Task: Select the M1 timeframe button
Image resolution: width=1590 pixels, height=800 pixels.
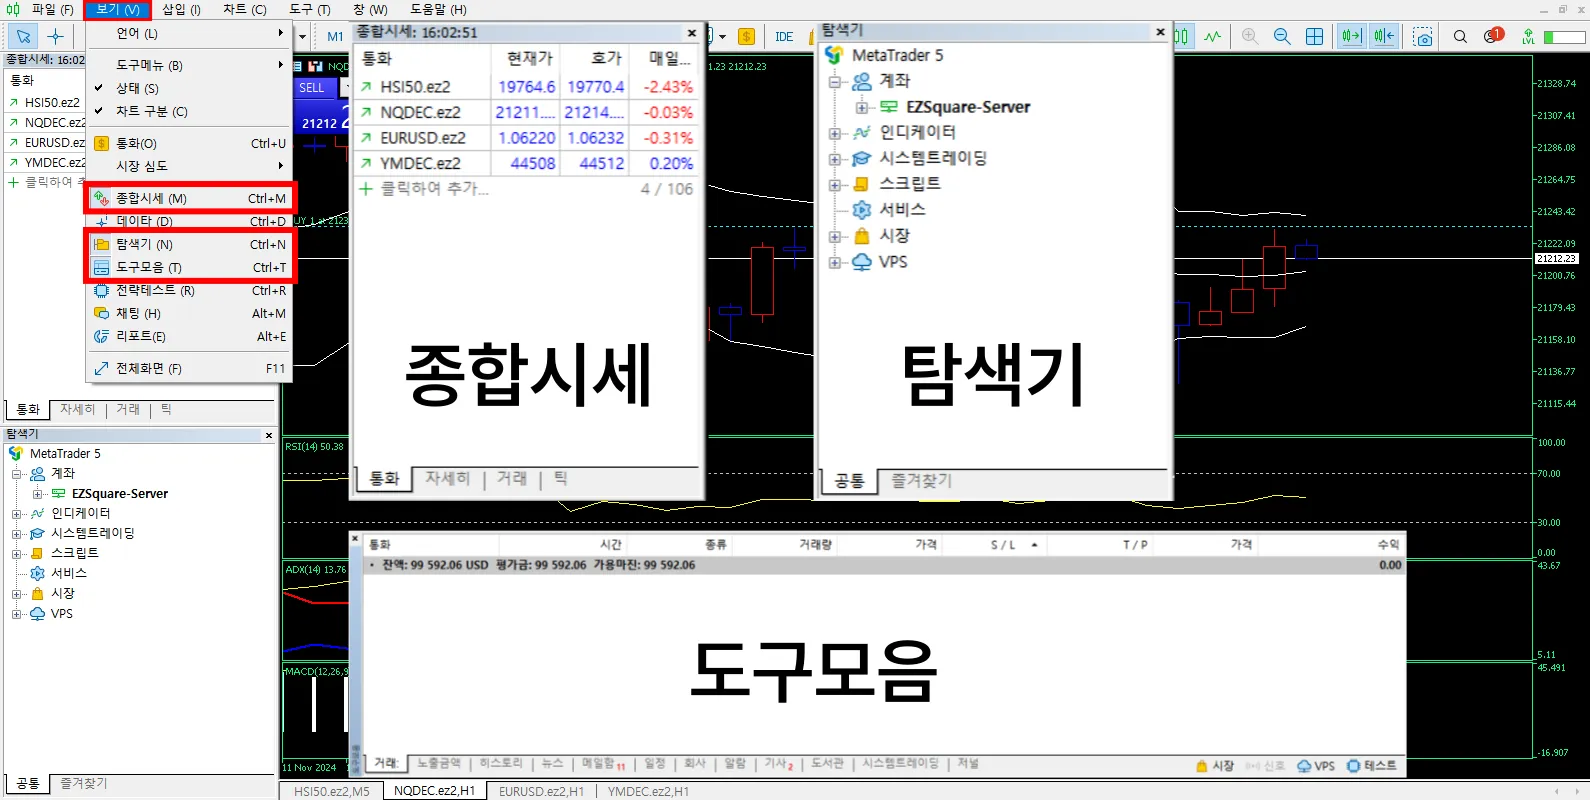Action: tap(335, 36)
